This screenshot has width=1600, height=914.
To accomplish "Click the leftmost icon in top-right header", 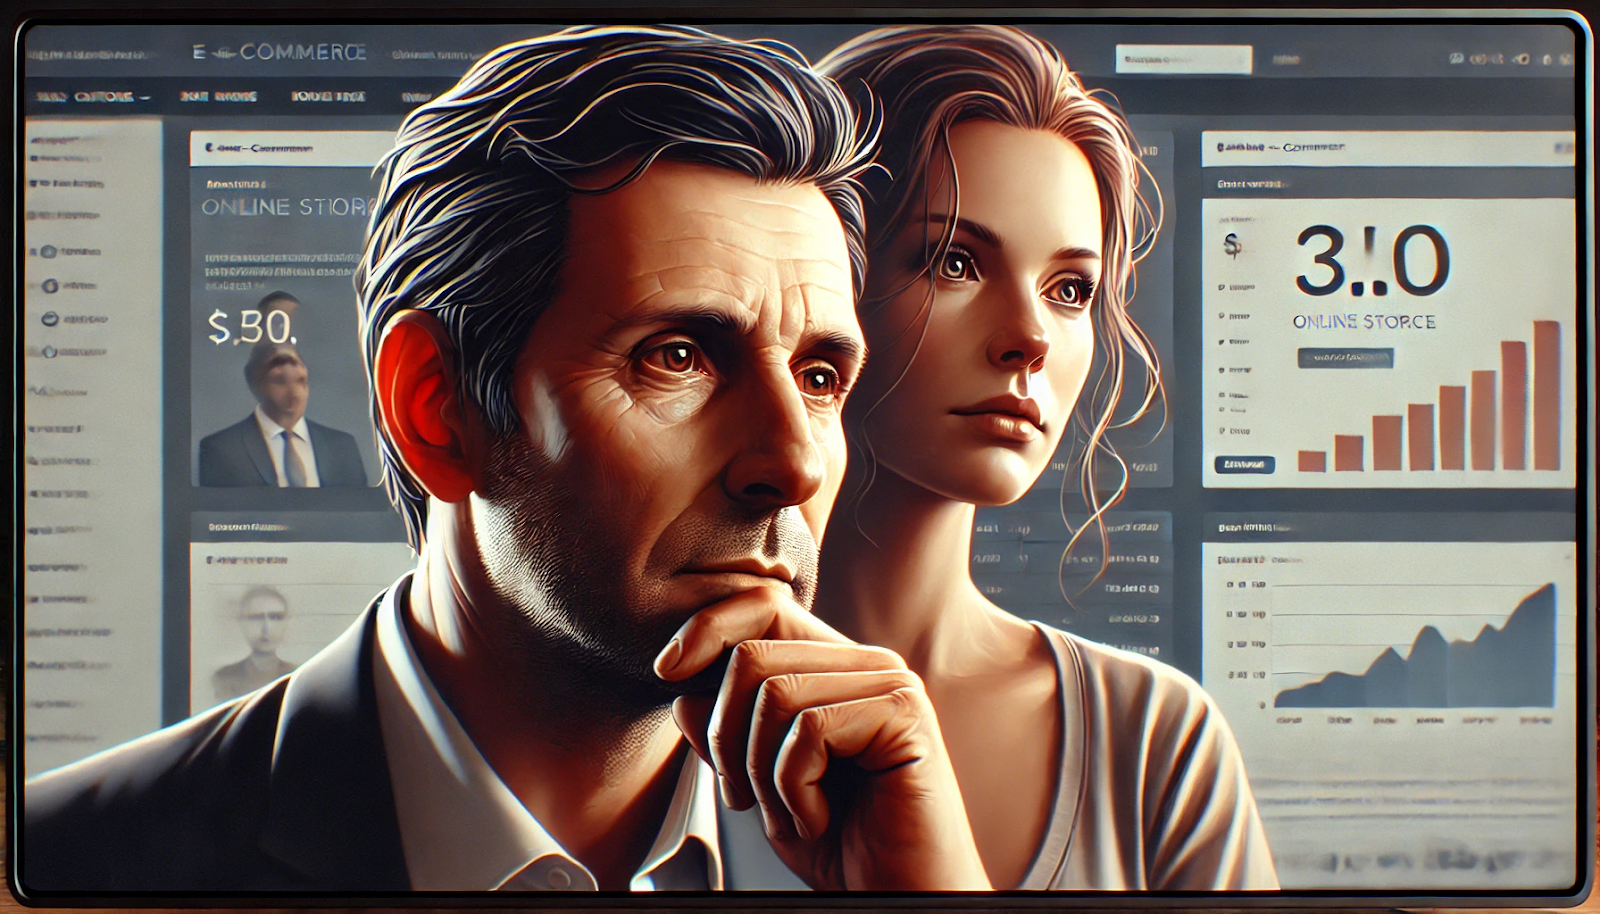I will click(1458, 59).
